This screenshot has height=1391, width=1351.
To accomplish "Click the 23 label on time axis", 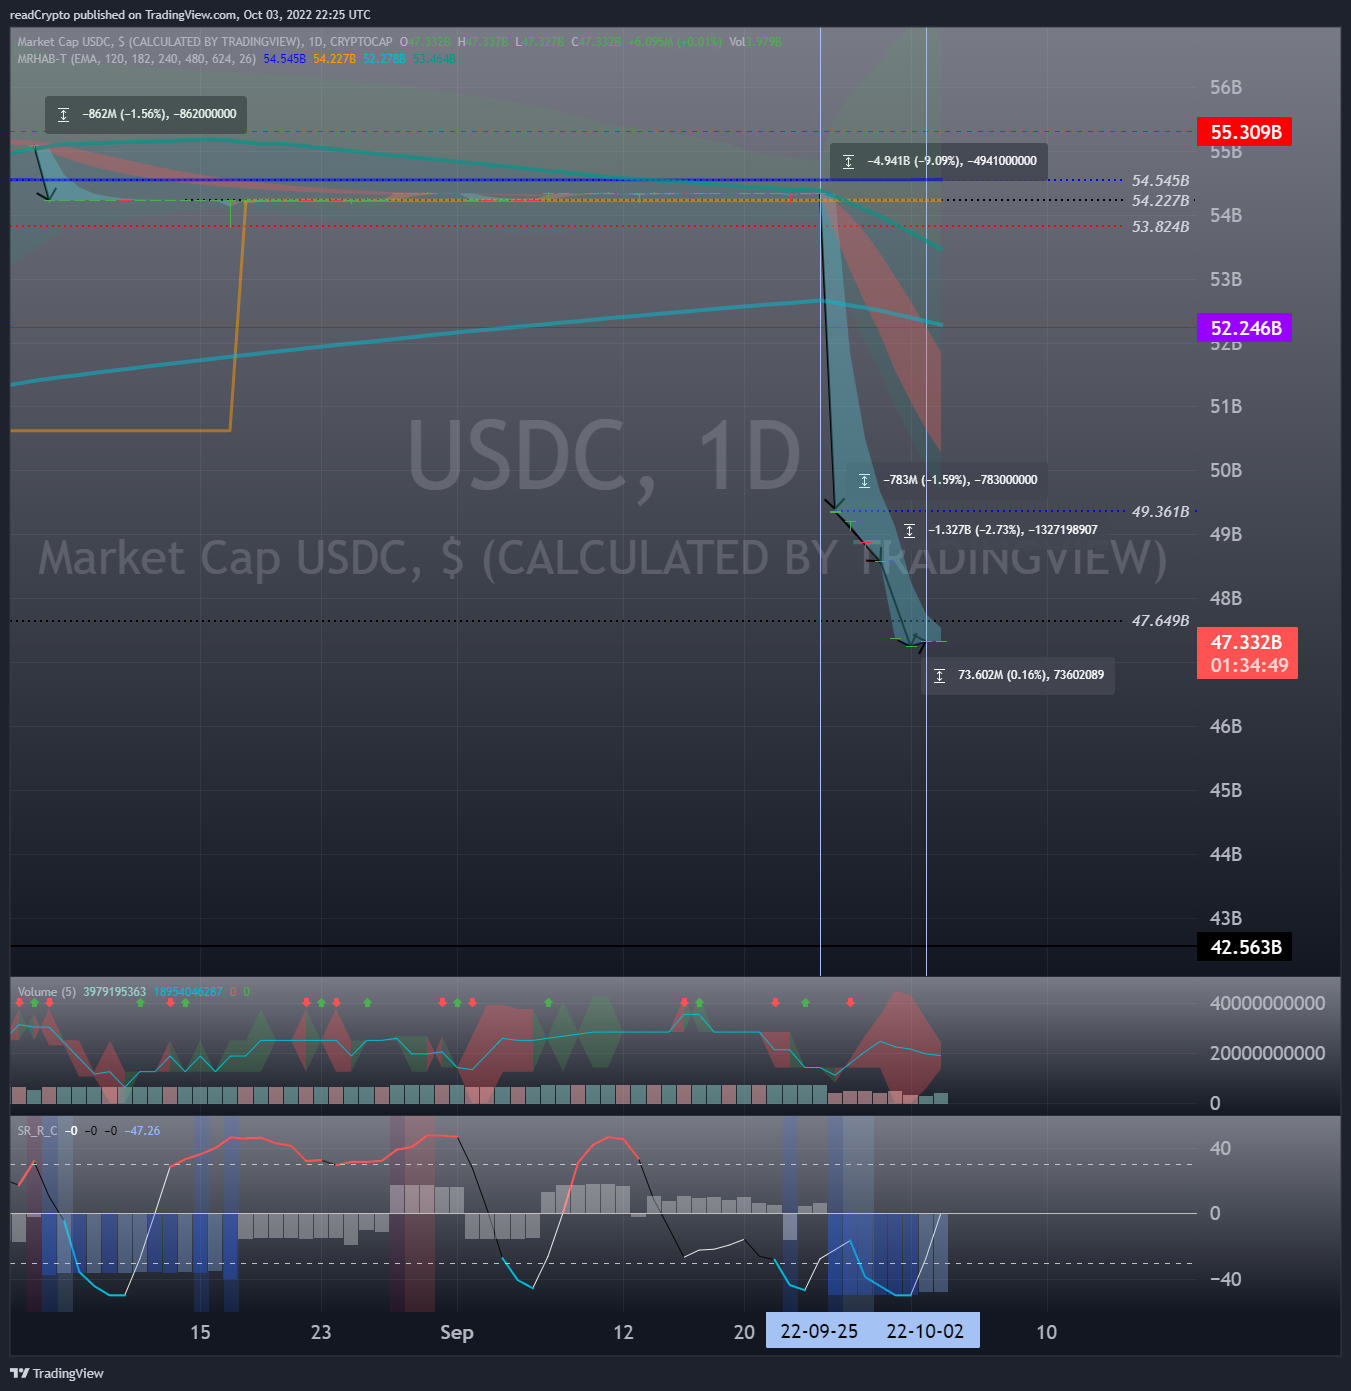I will (321, 1332).
